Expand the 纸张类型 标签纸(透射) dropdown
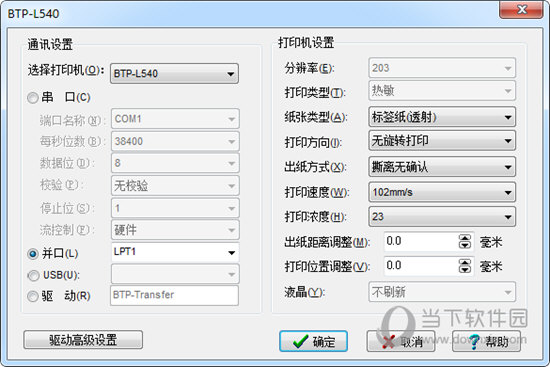 tap(442, 117)
